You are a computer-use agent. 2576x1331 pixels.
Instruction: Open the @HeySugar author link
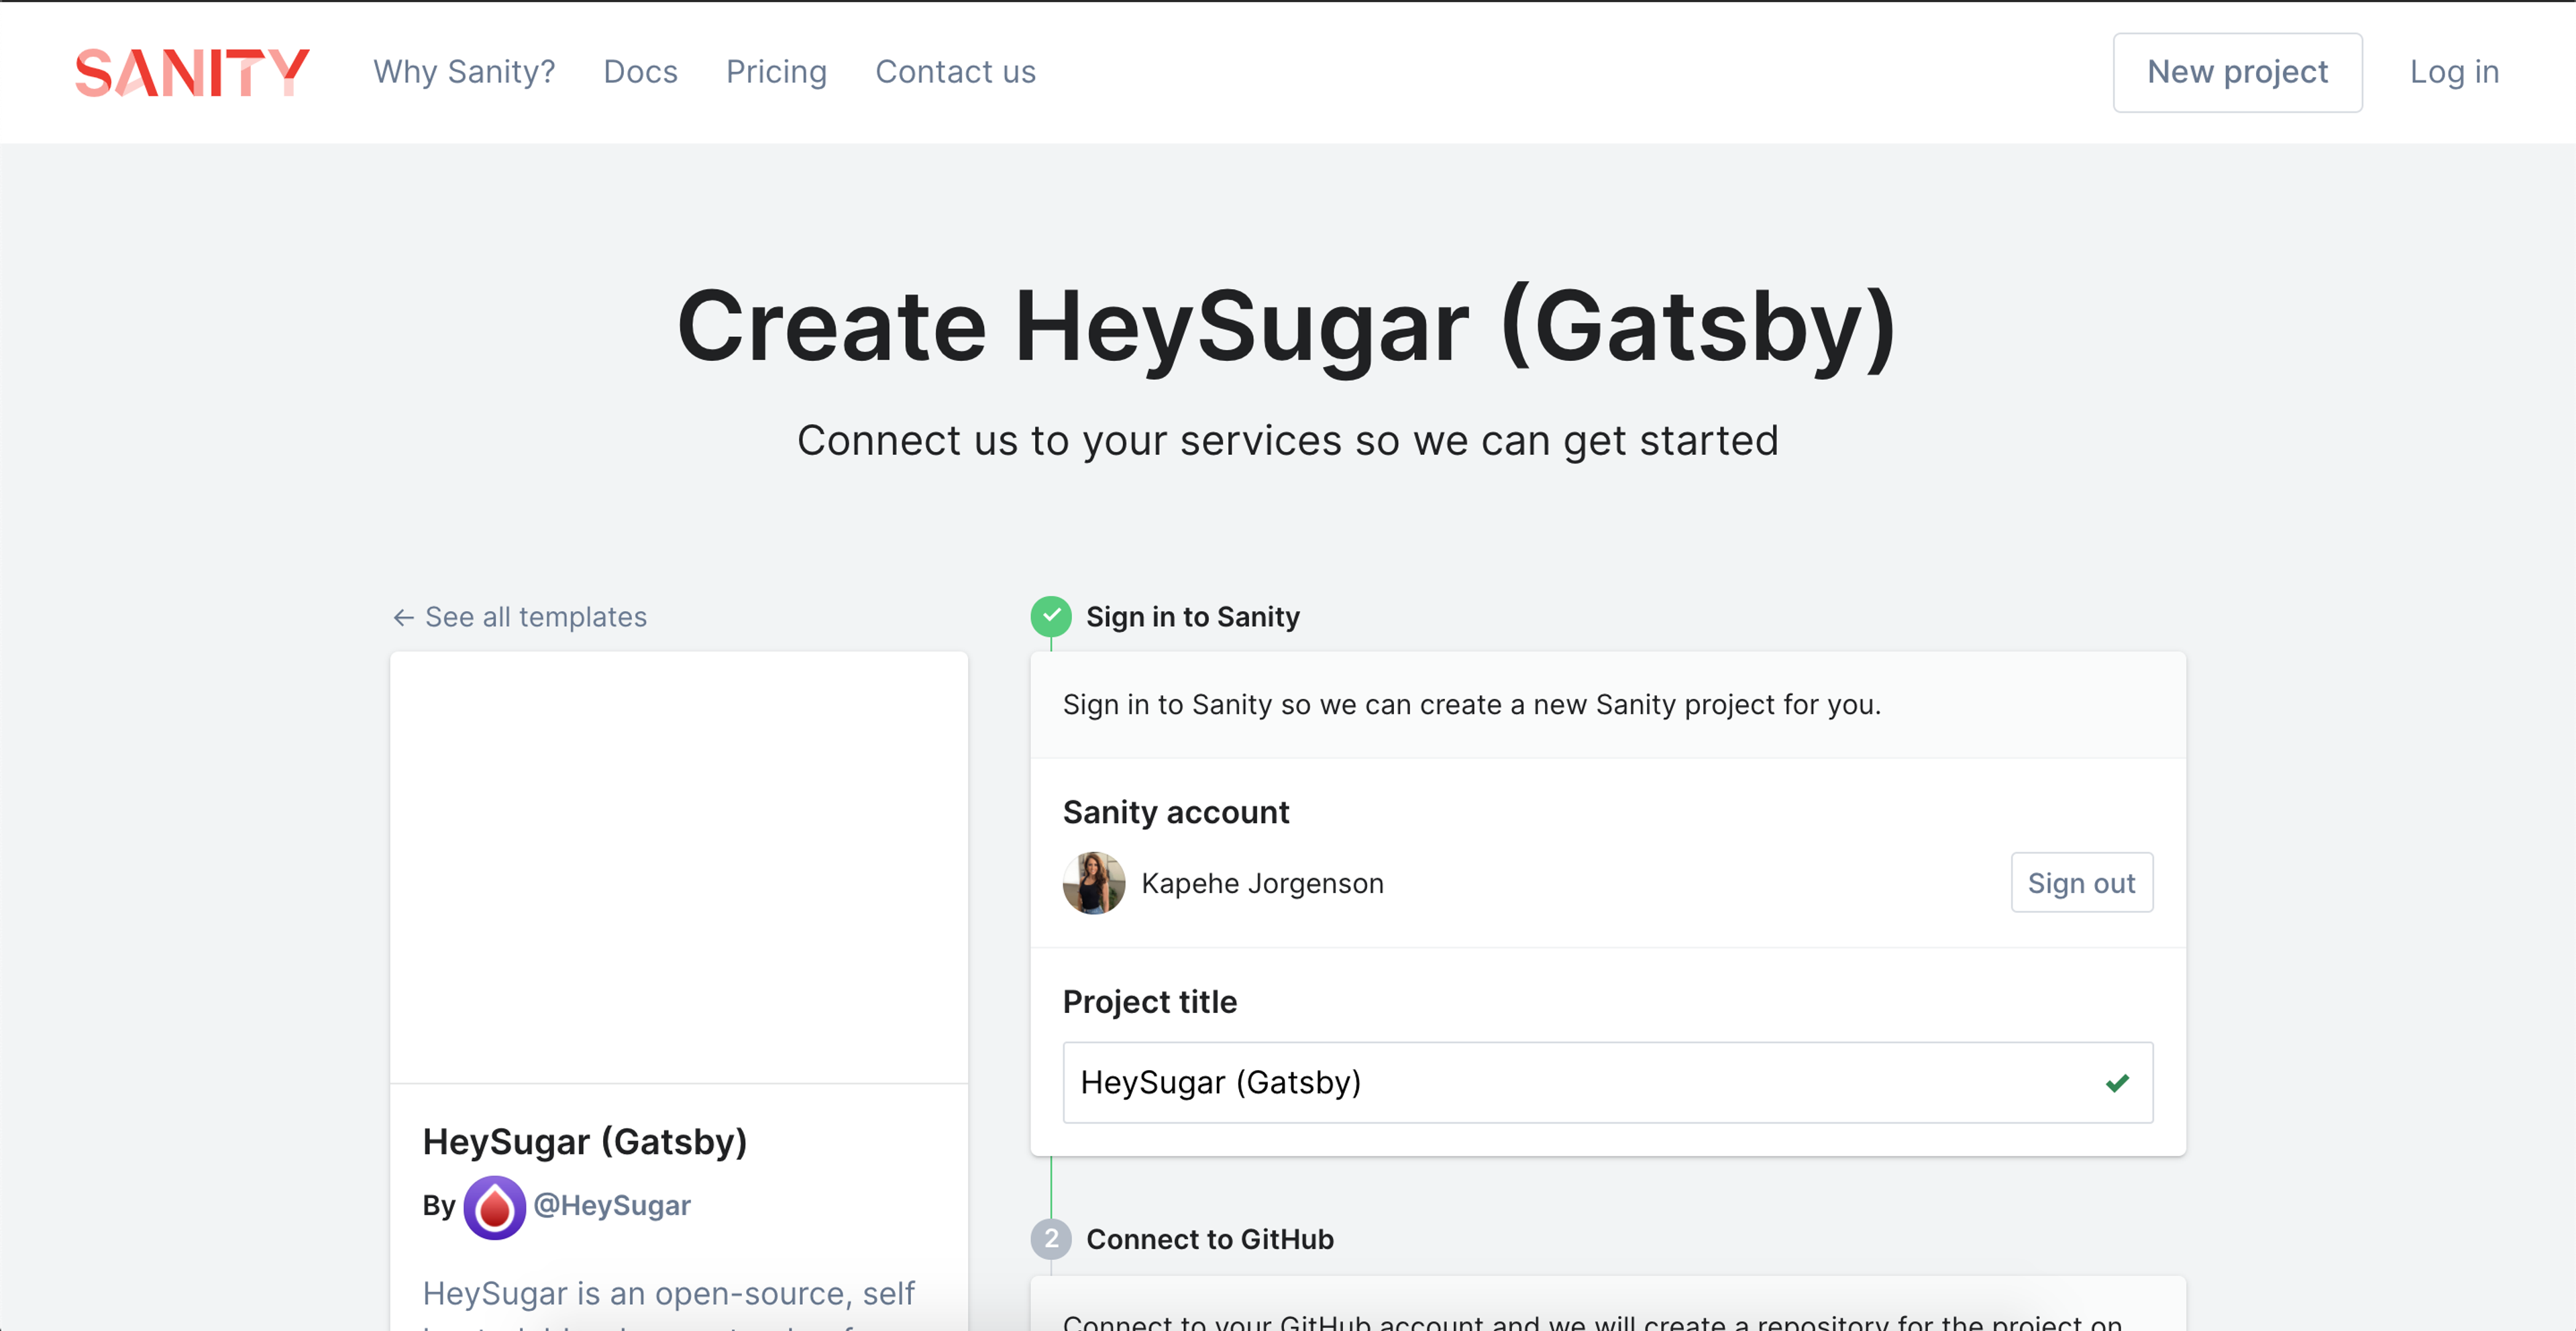coord(611,1205)
